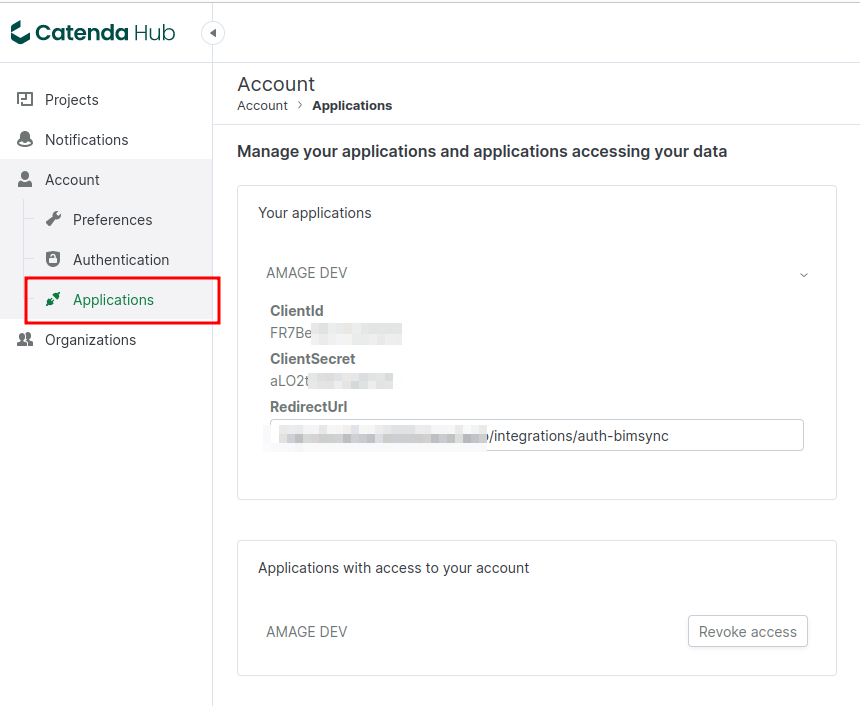Click the highlighted Applications sidebar item
Image resolution: width=860 pixels, height=706 pixels.
pos(113,299)
